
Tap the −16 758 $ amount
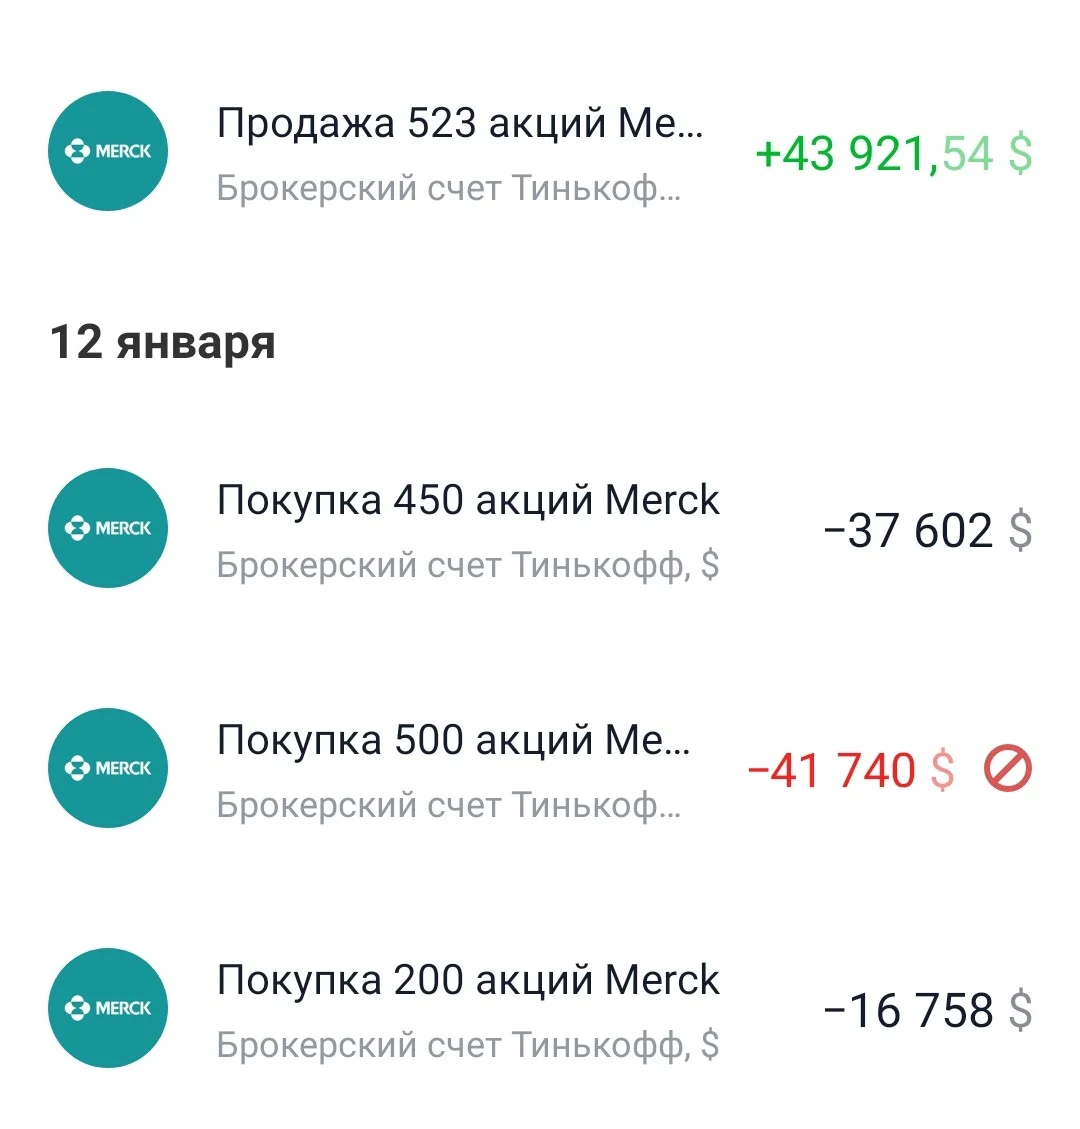pyautogui.click(x=928, y=1011)
